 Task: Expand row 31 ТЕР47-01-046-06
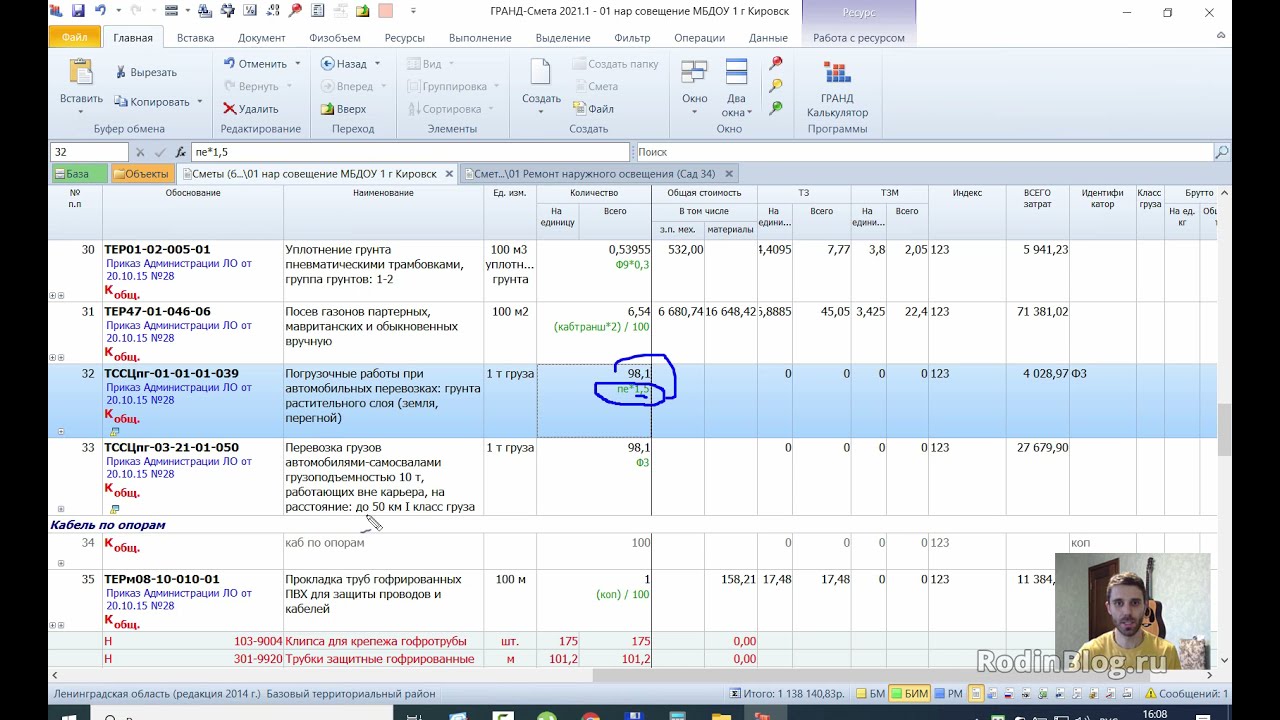(x=53, y=358)
